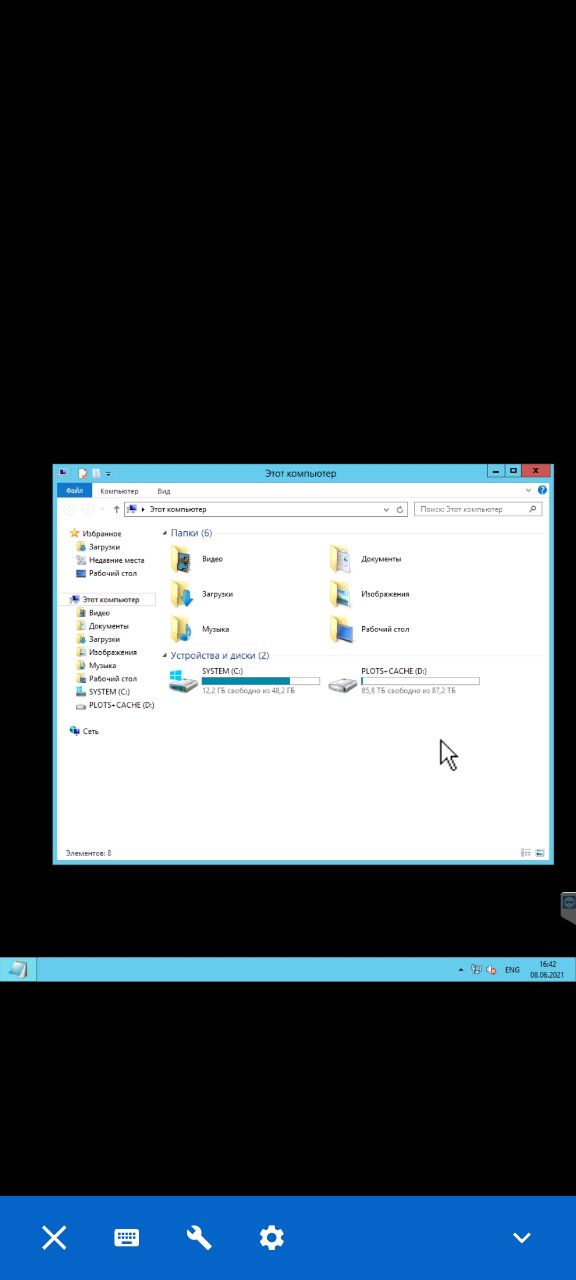Click text 12,2 ГБ свободно из 48,2 ГБ
Viewport: 576px width, 1280px height.
[x=248, y=691]
